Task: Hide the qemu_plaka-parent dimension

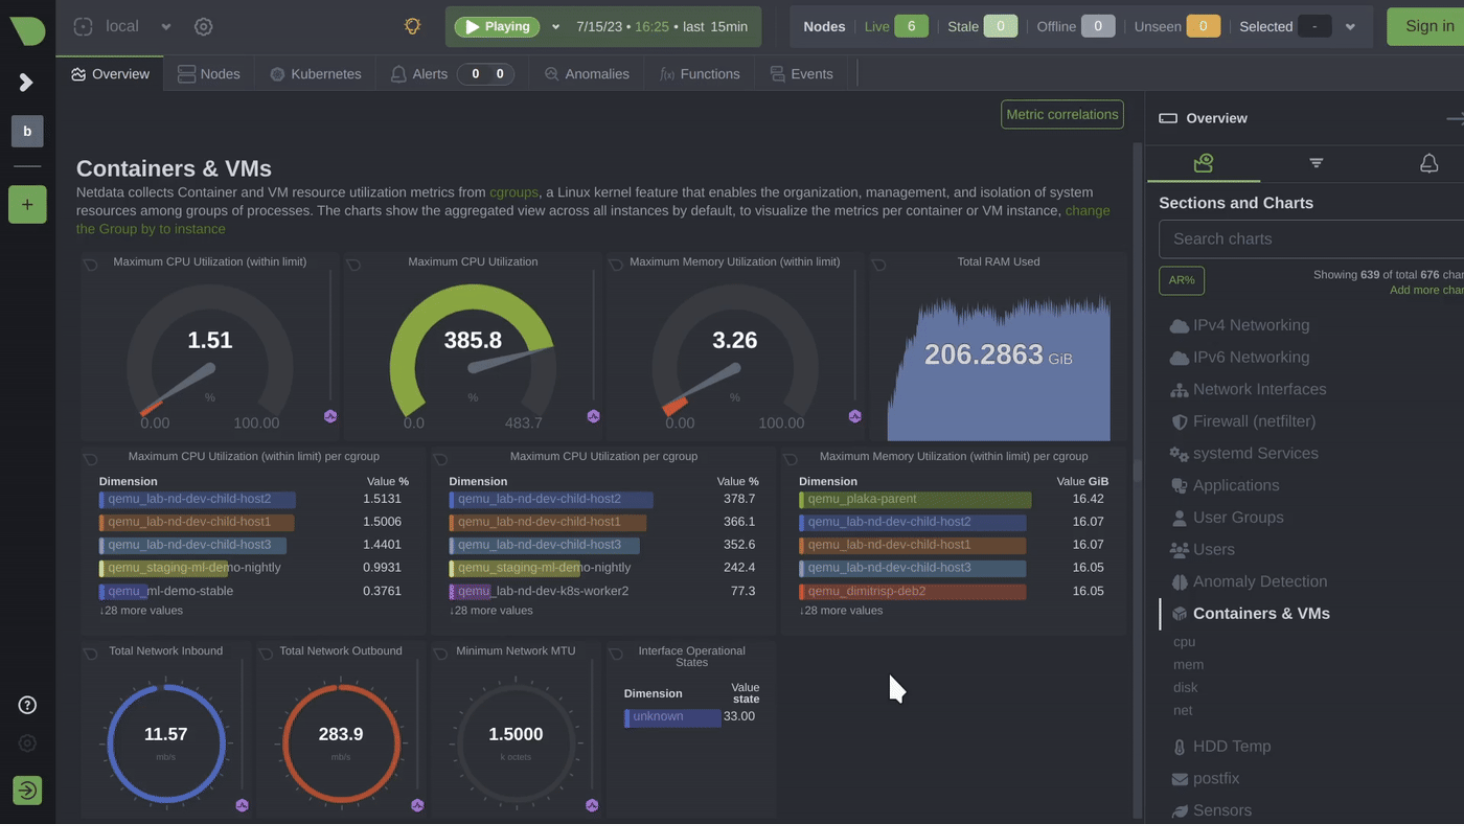Action: (x=913, y=498)
